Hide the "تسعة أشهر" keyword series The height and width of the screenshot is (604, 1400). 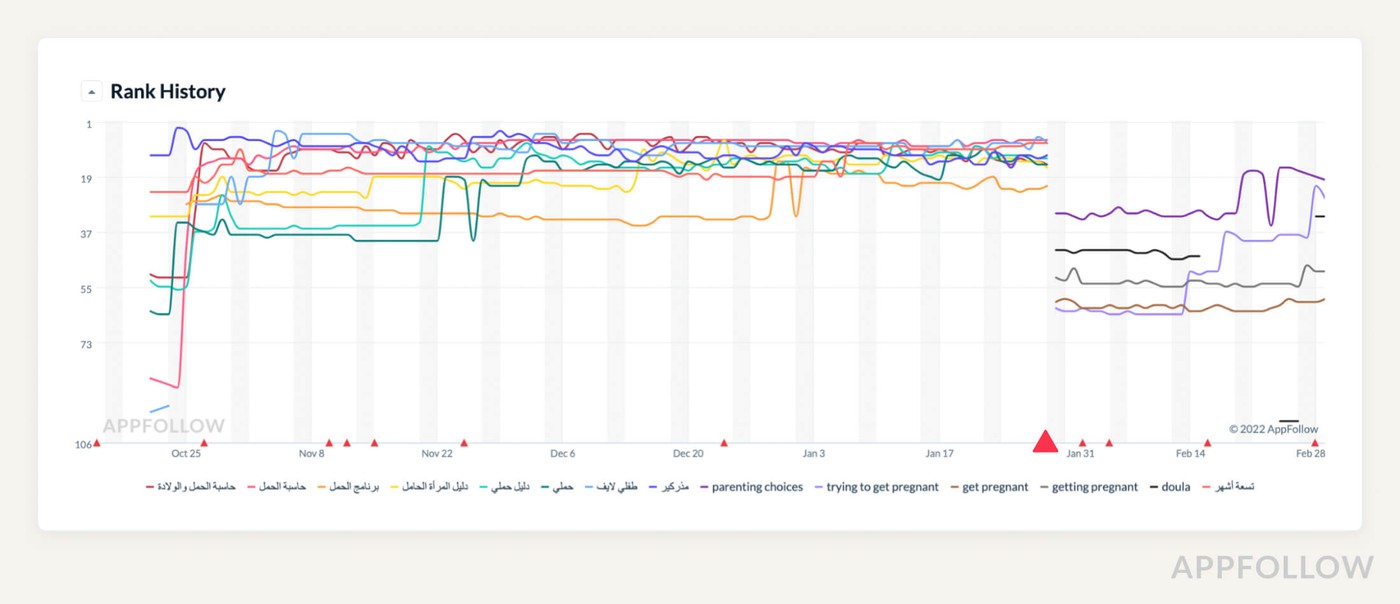[1231, 487]
